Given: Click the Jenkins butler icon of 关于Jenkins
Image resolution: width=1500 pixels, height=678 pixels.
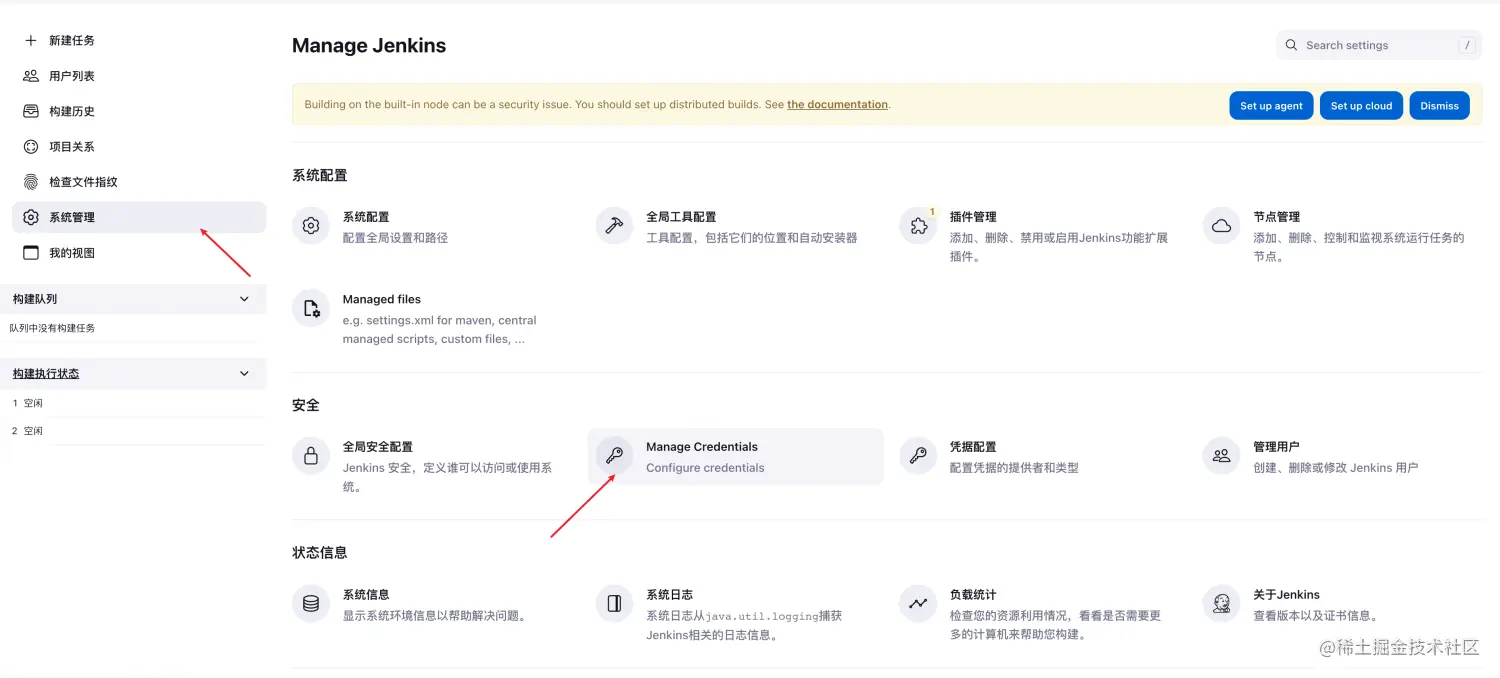Looking at the screenshot, I should click(1221, 603).
